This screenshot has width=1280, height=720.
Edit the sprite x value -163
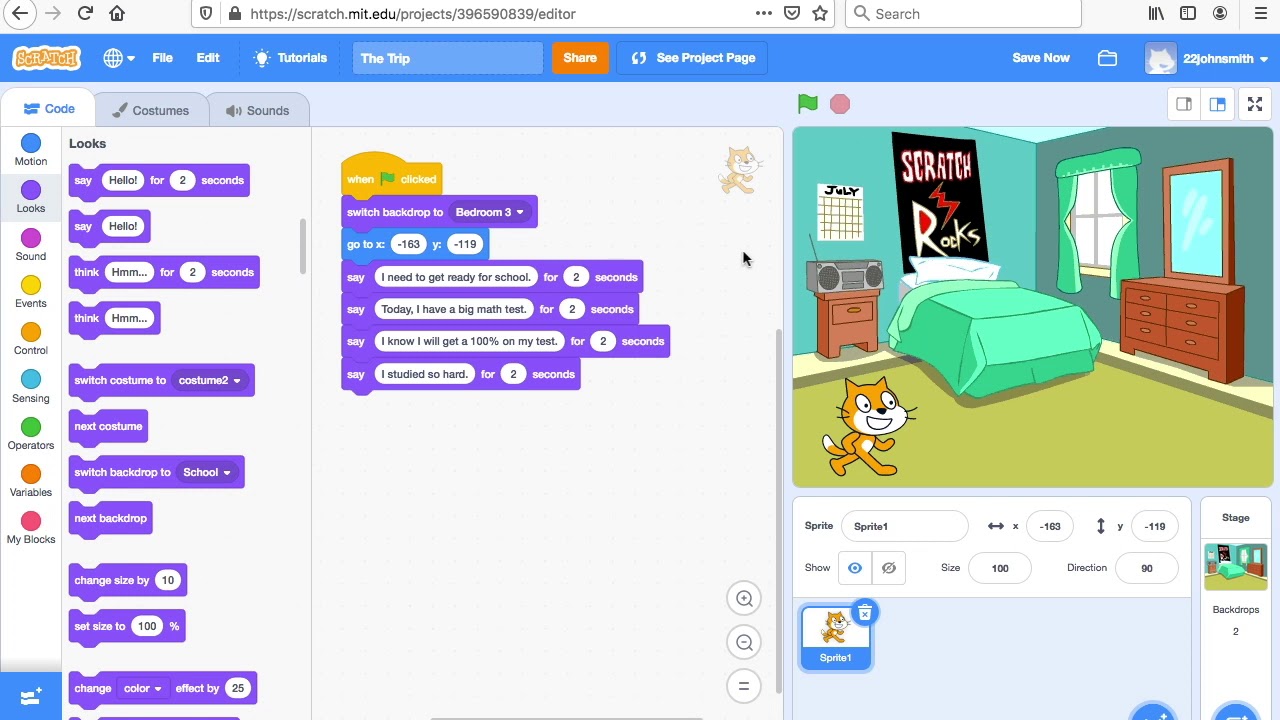[x=1050, y=526]
